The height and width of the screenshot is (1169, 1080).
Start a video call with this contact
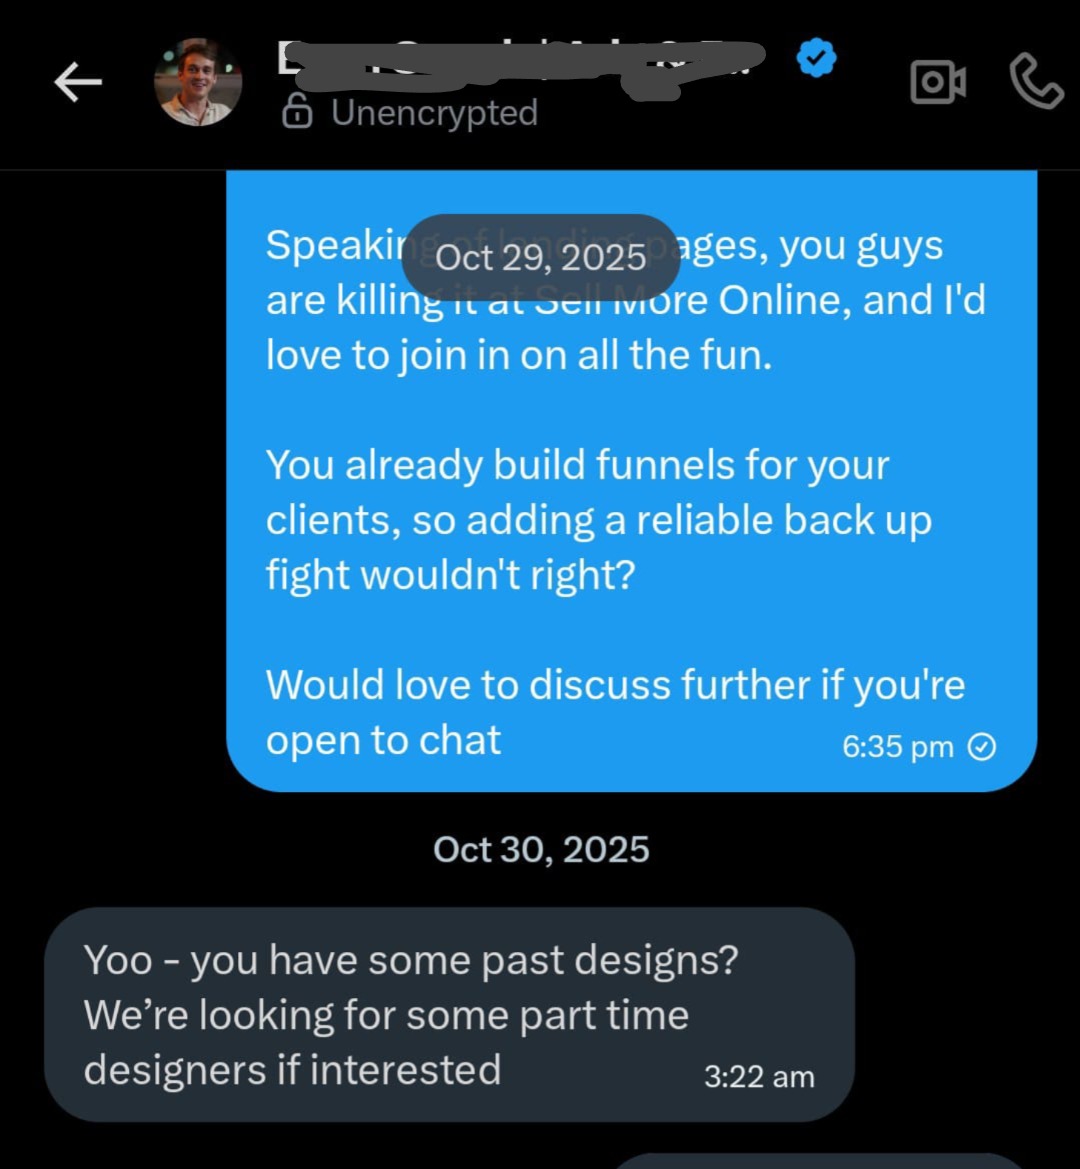tap(938, 84)
